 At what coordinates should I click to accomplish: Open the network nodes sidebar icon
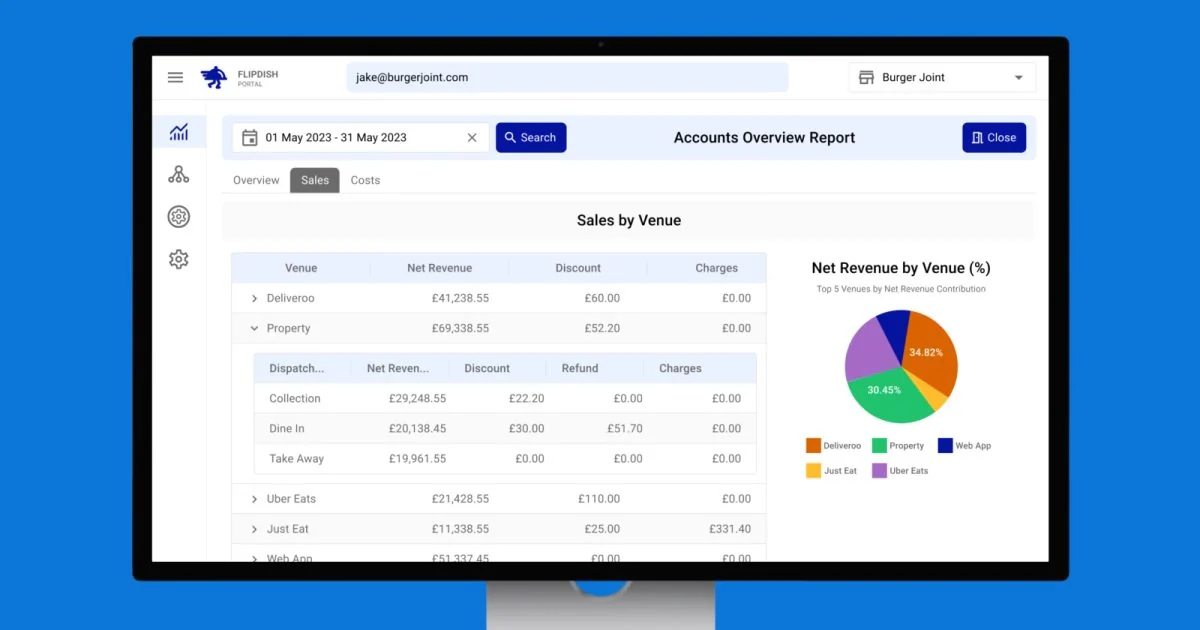pyautogui.click(x=179, y=175)
